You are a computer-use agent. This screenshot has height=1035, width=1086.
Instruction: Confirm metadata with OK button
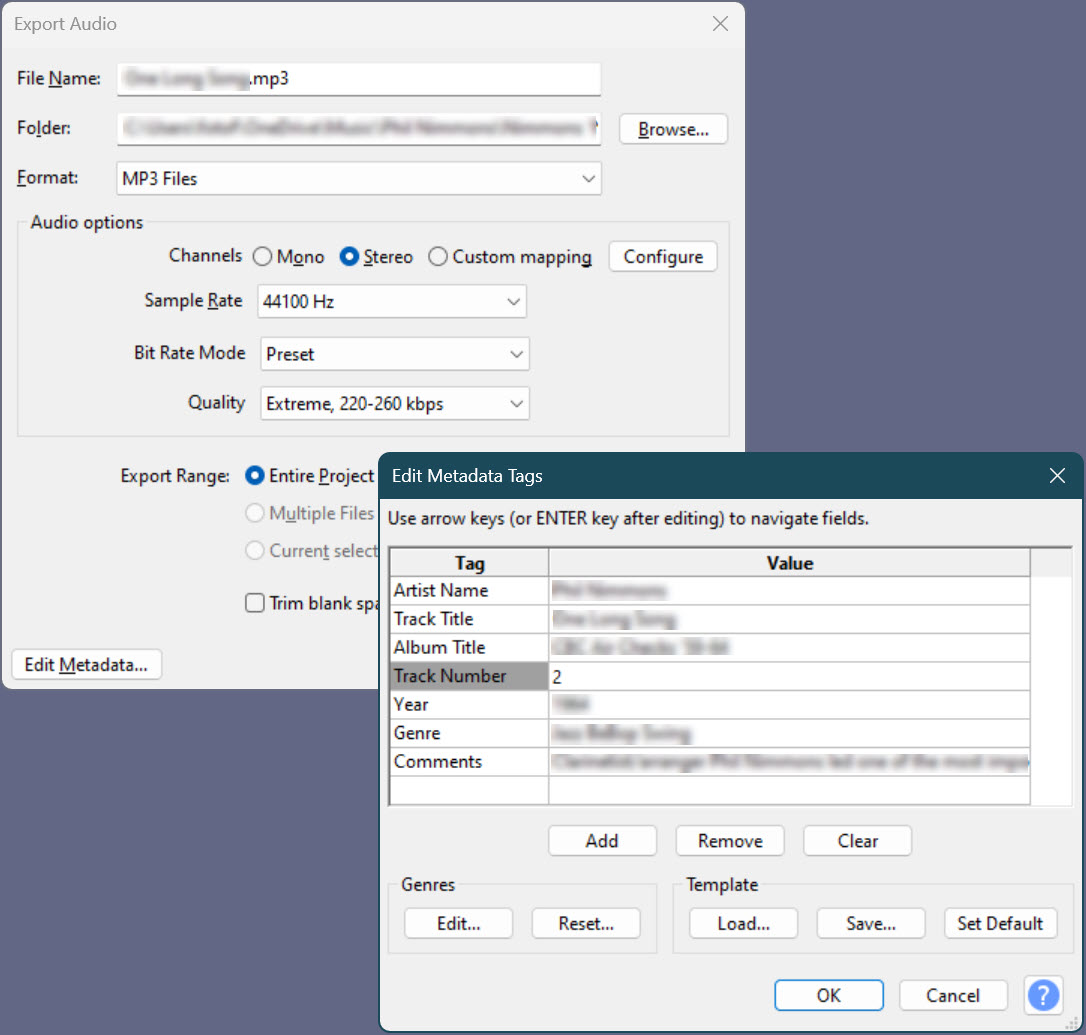(828, 995)
